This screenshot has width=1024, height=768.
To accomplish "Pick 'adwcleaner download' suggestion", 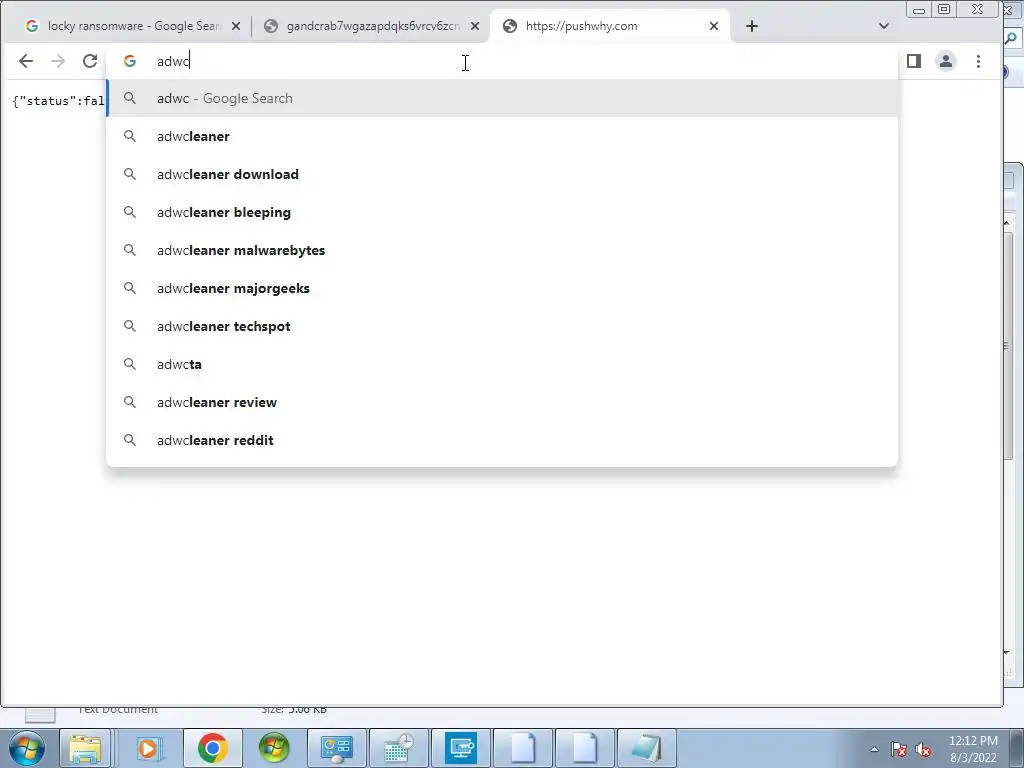I will 502,174.
